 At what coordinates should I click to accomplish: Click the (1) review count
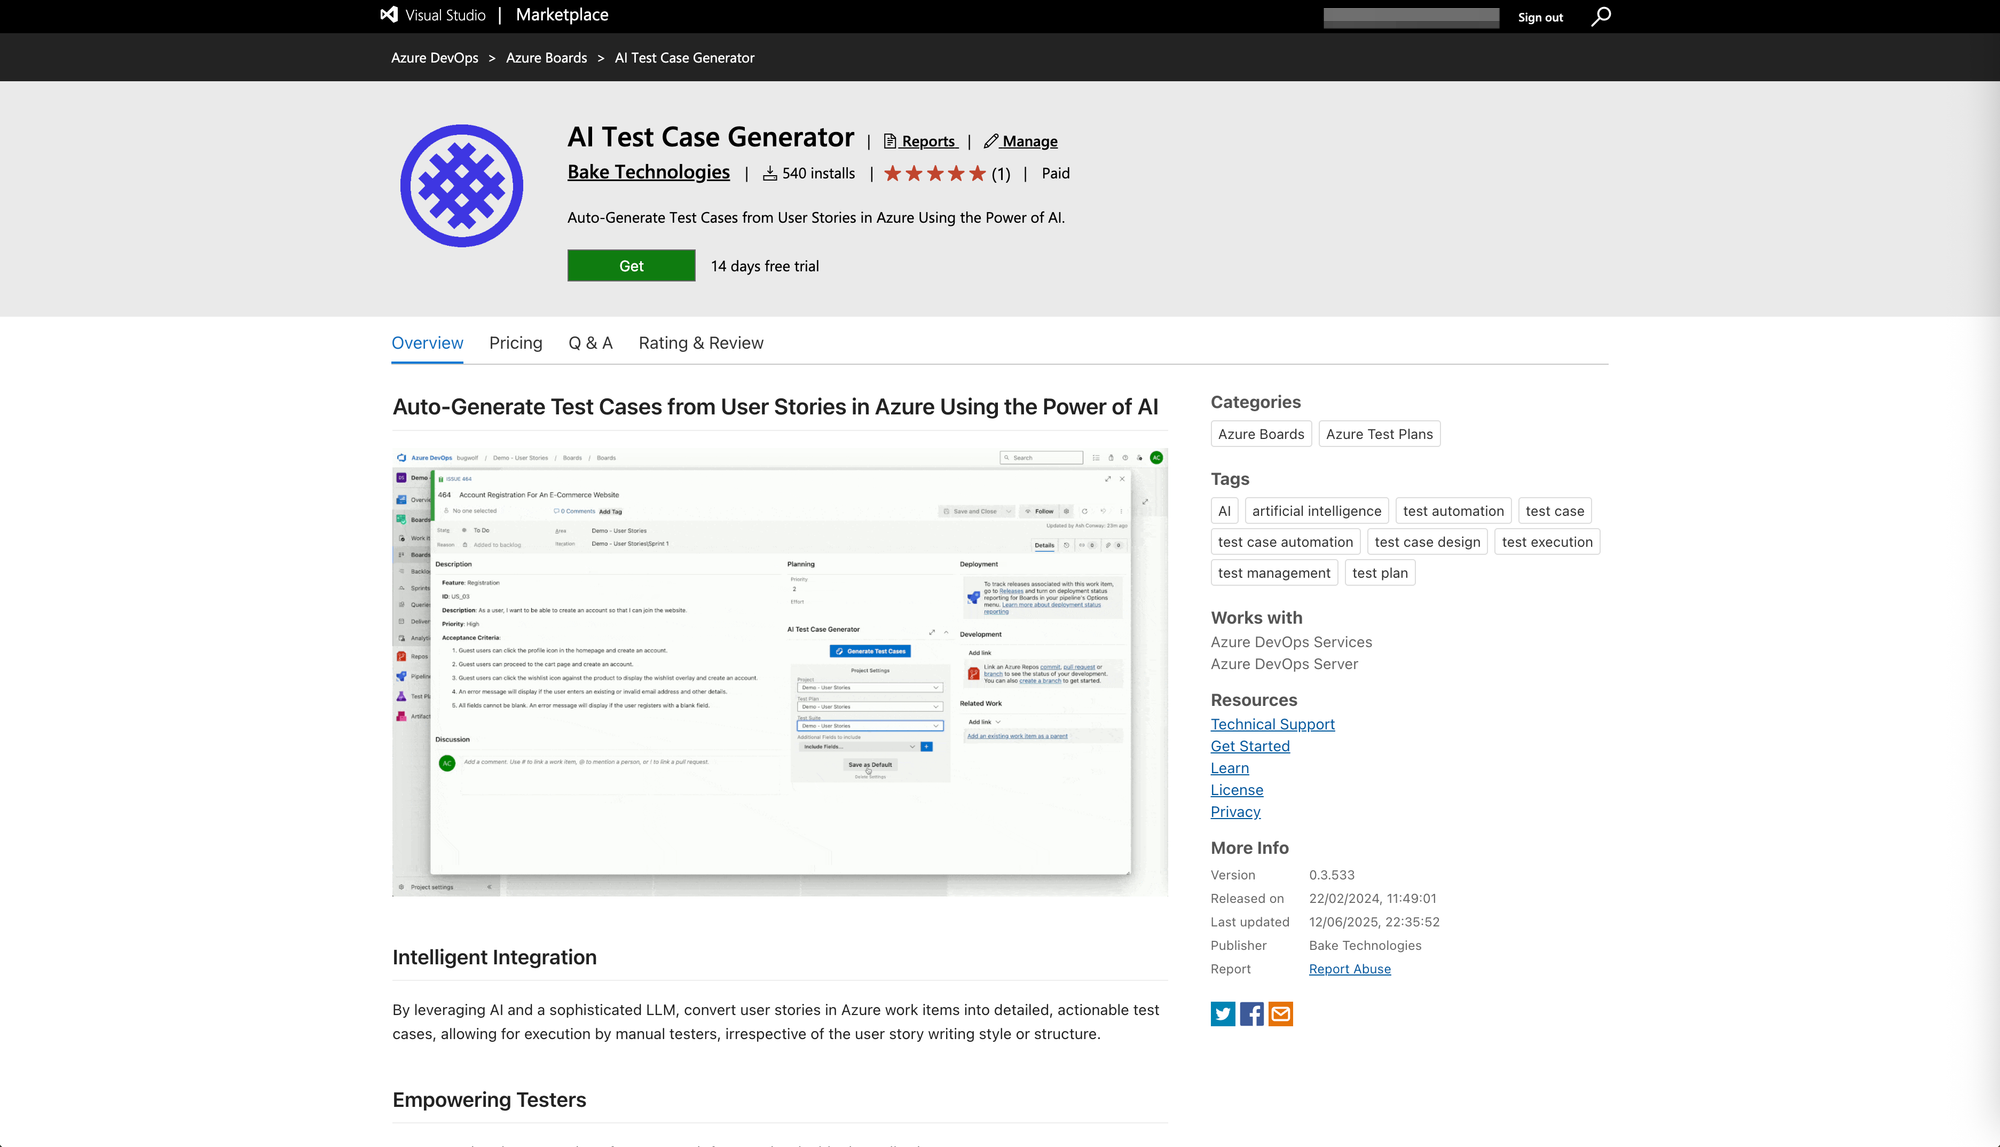pos(1001,174)
